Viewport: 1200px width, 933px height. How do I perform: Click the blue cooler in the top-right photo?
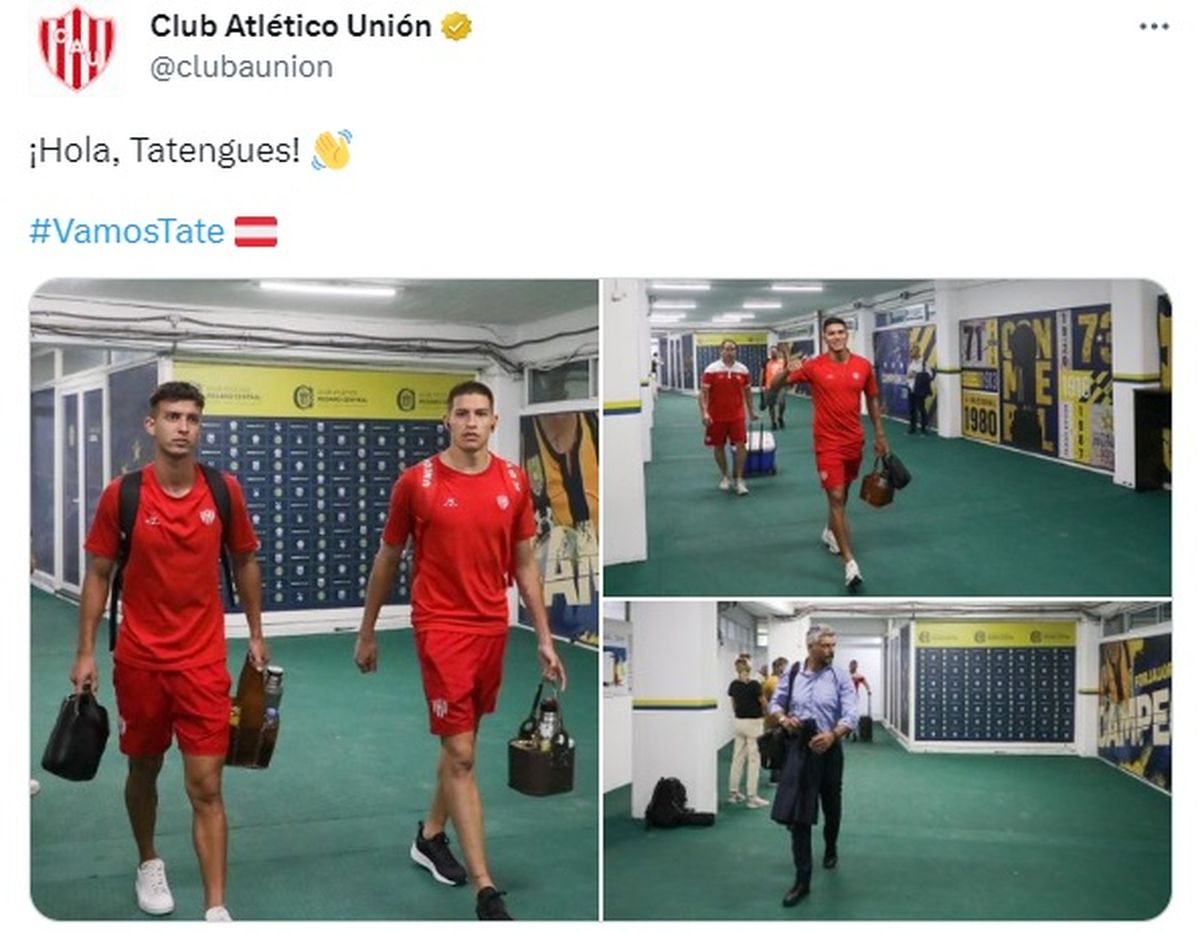pyautogui.click(x=758, y=452)
